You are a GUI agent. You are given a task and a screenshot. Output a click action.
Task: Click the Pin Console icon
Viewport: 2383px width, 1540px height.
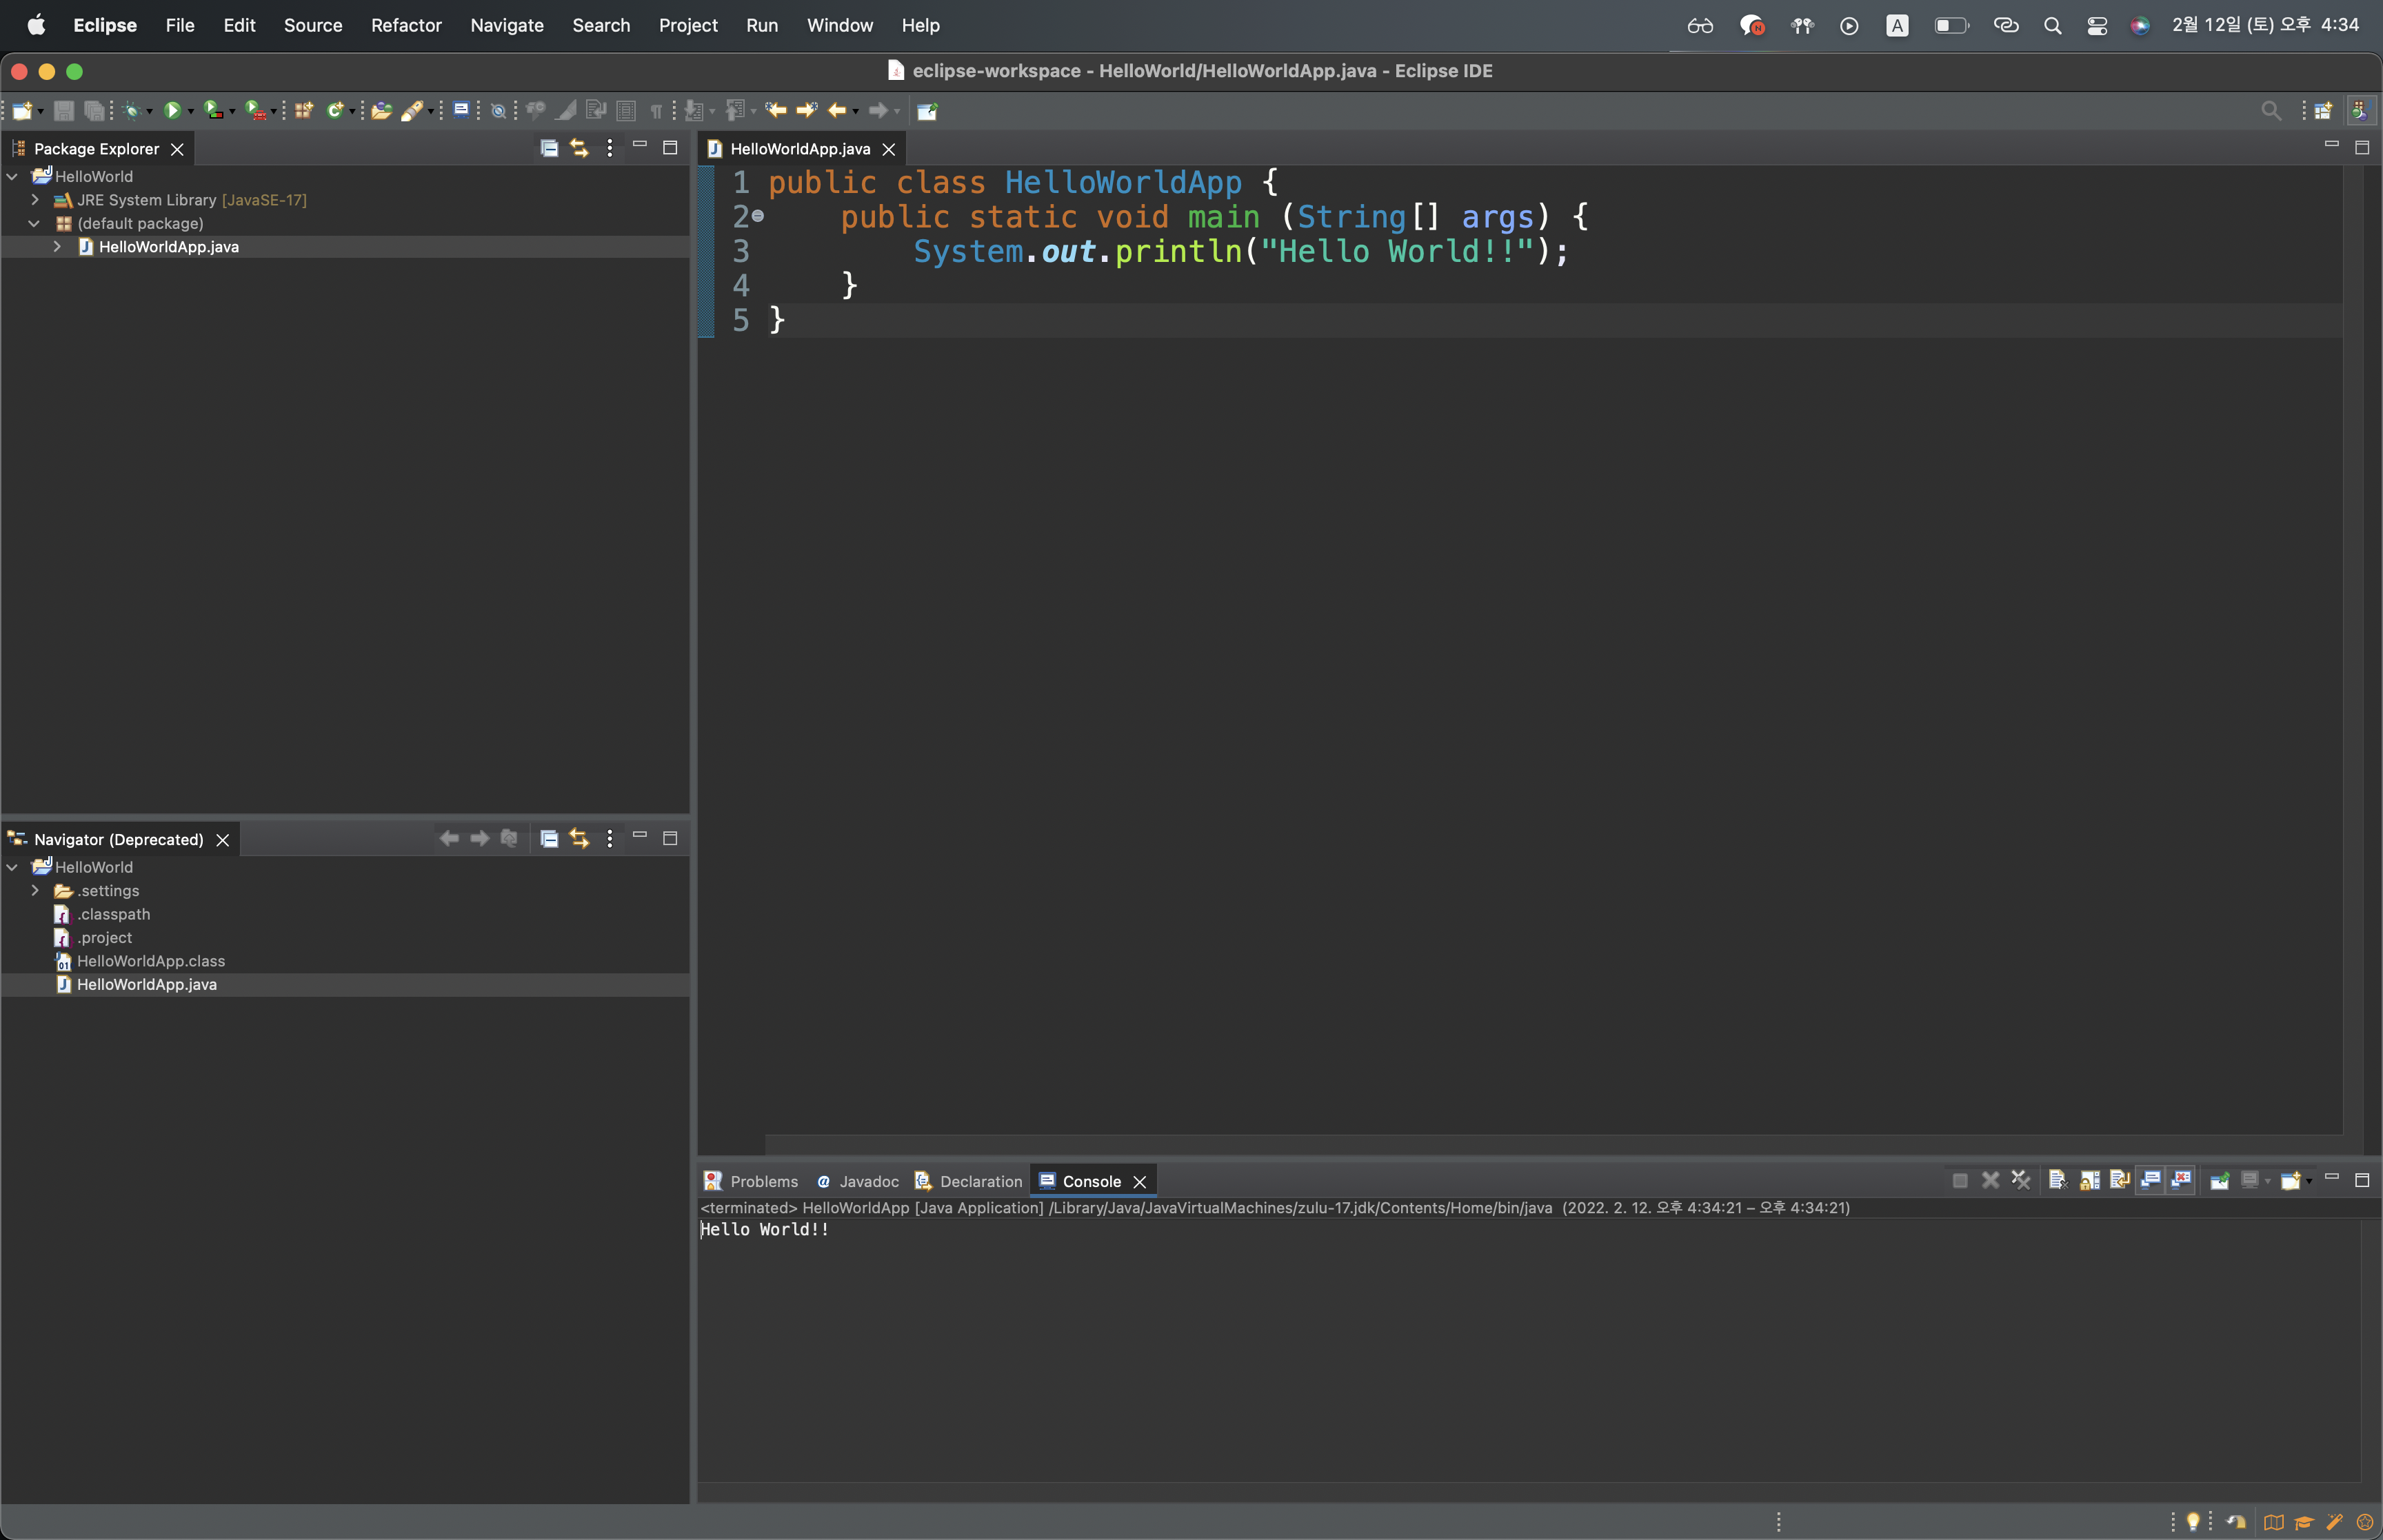click(2220, 1181)
